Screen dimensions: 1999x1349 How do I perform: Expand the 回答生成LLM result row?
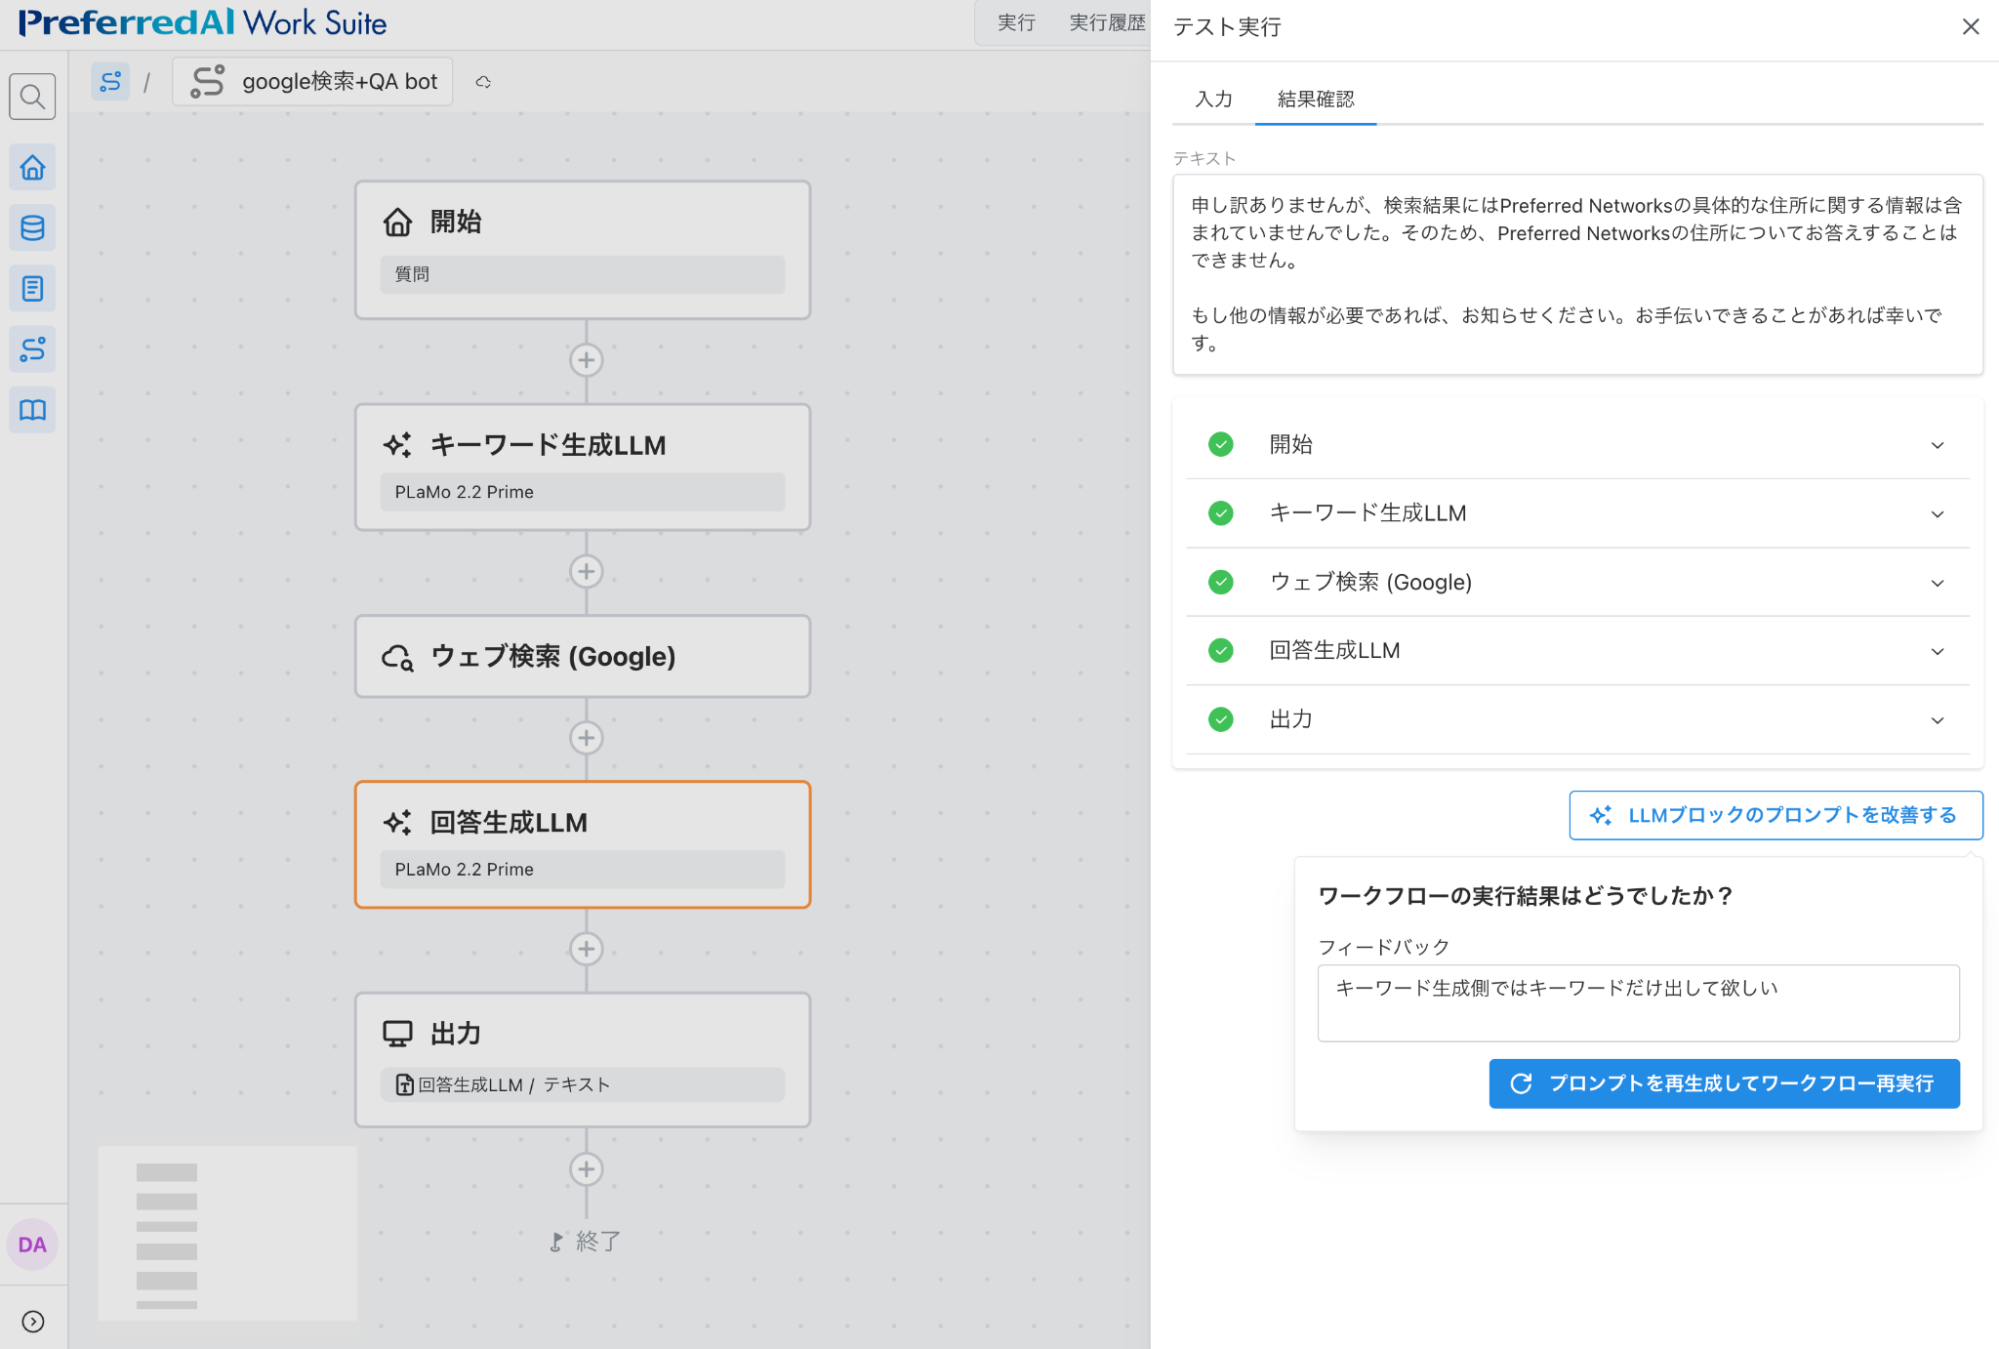pyautogui.click(x=1937, y=651)
